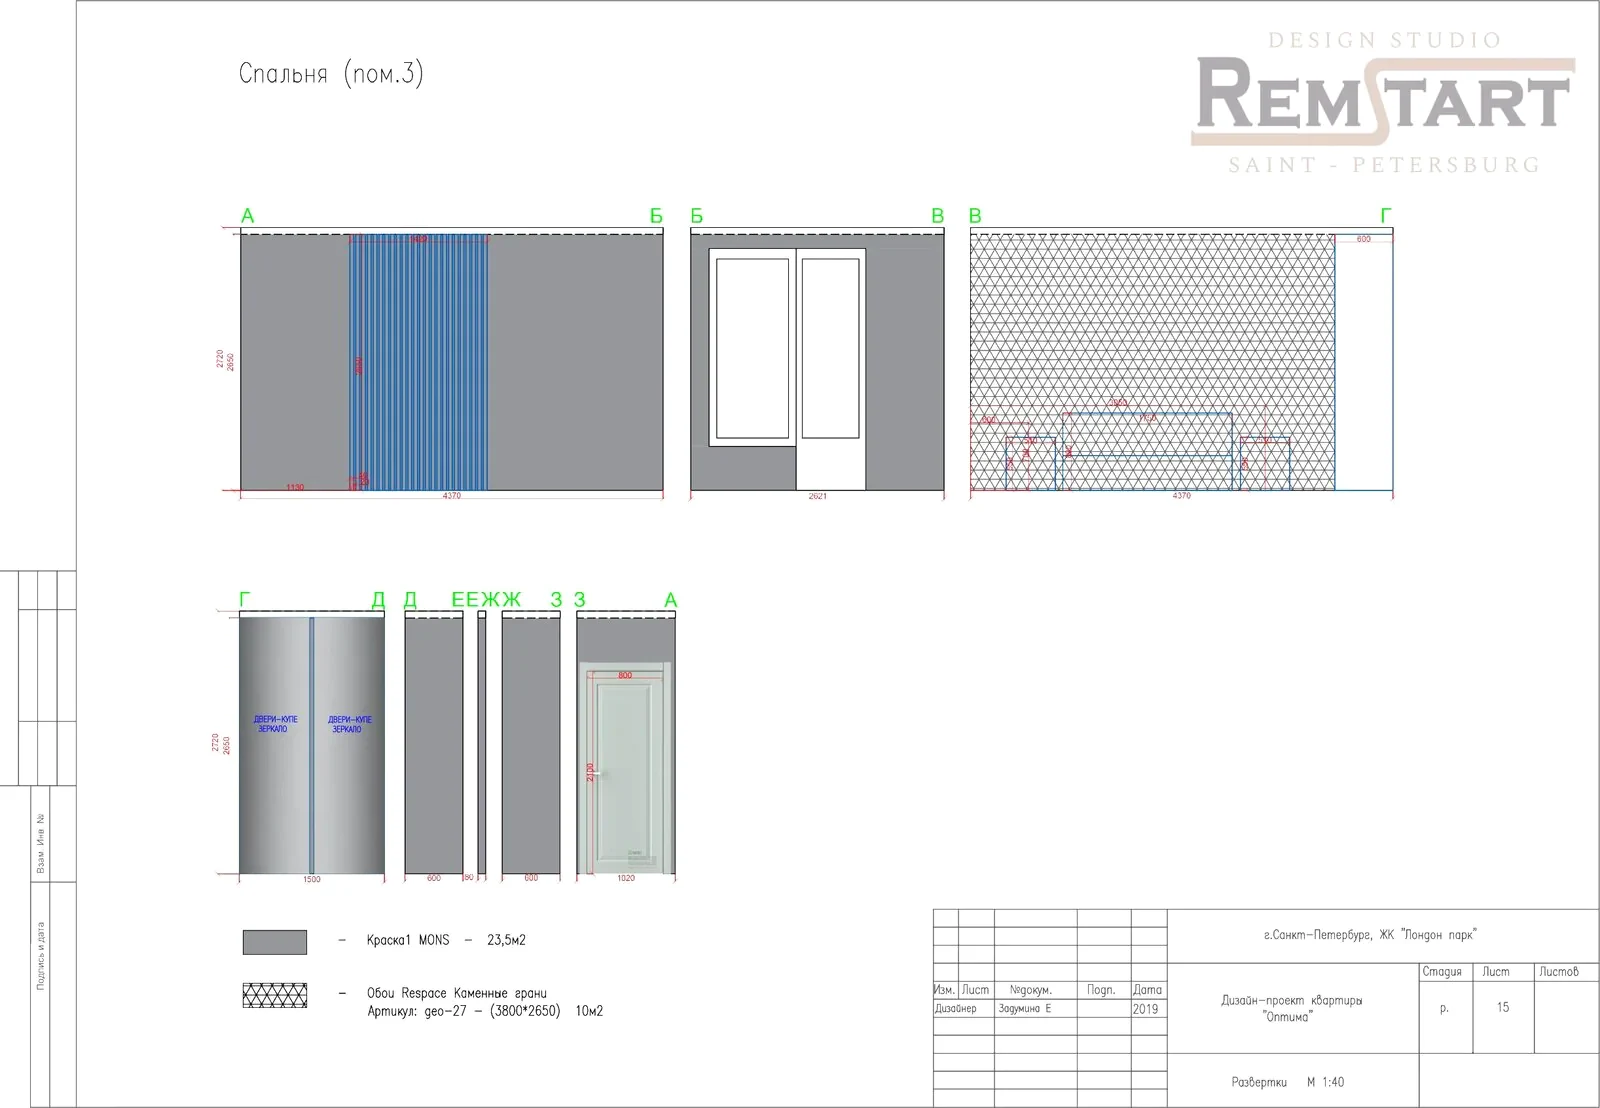The height and width of the screenshot is (1108, 1600).
Task: Click the "Развертки М 1:40" scale label
Action: (x=1288, y=1082)
